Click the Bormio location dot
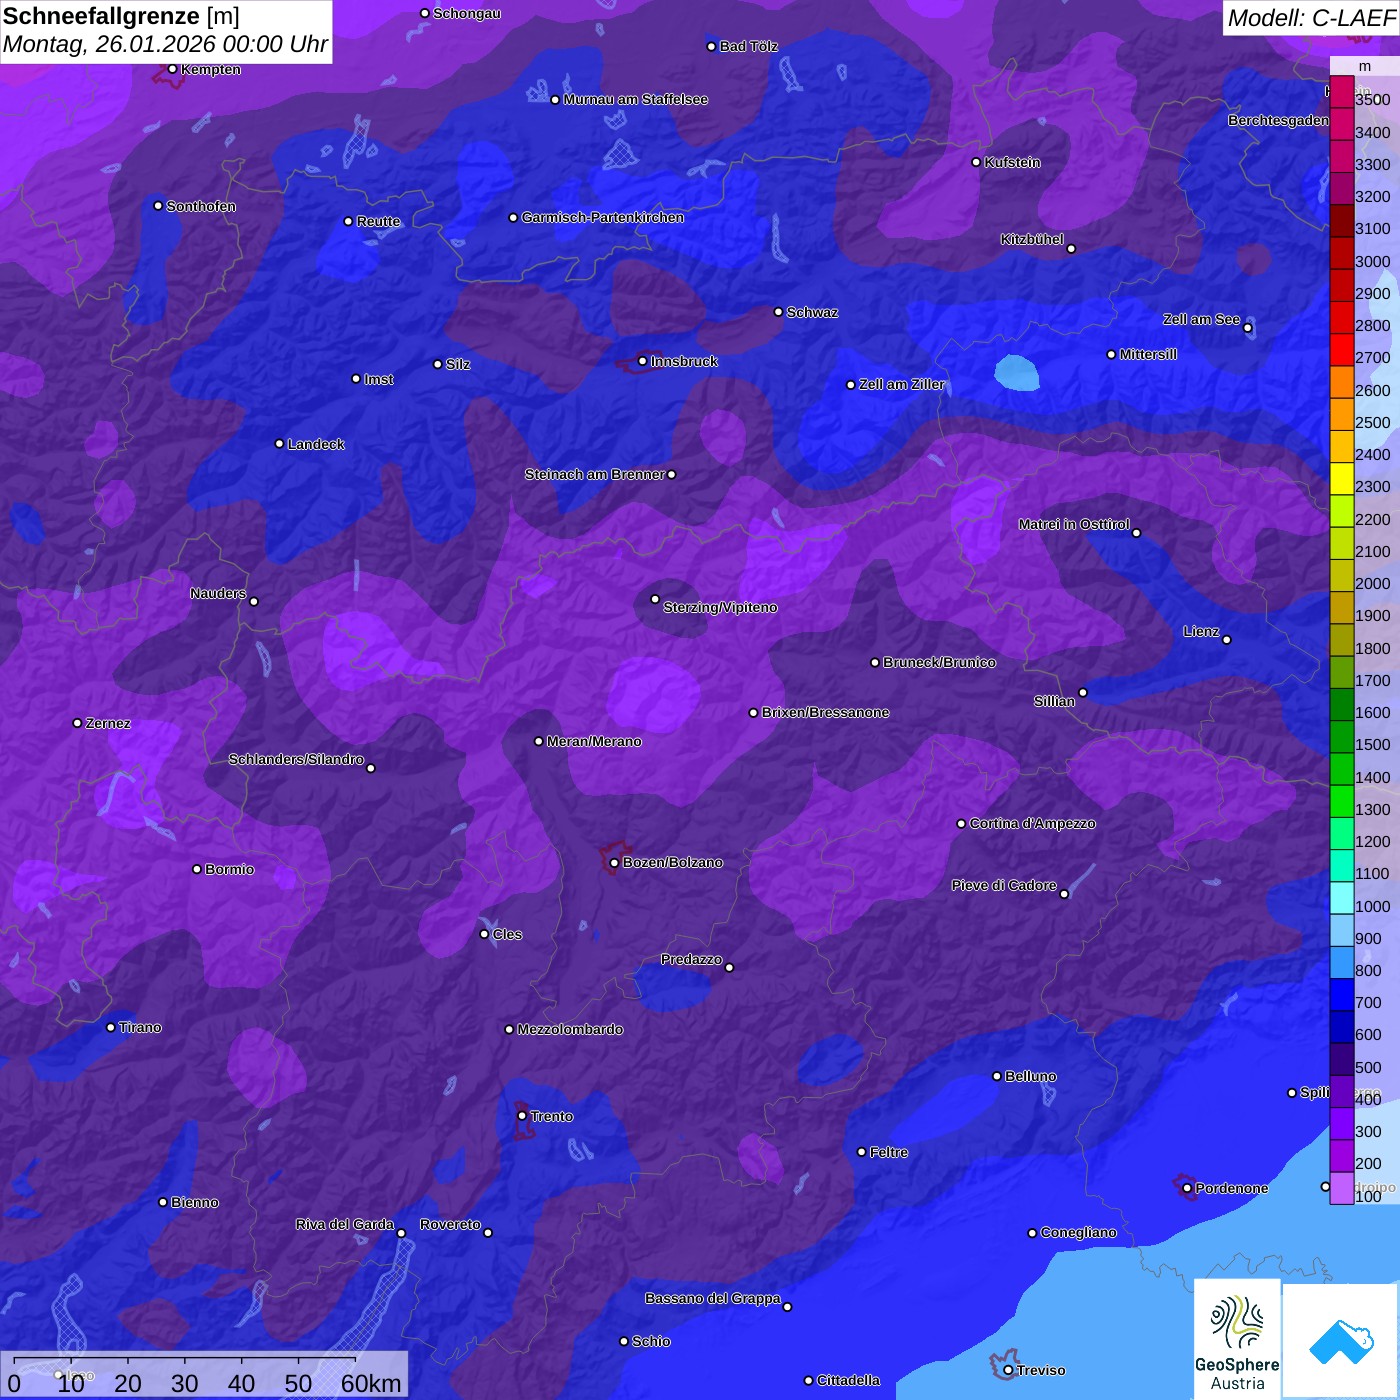The height and width of the screenshot is (1400, 1400). [x=197, y=869]
